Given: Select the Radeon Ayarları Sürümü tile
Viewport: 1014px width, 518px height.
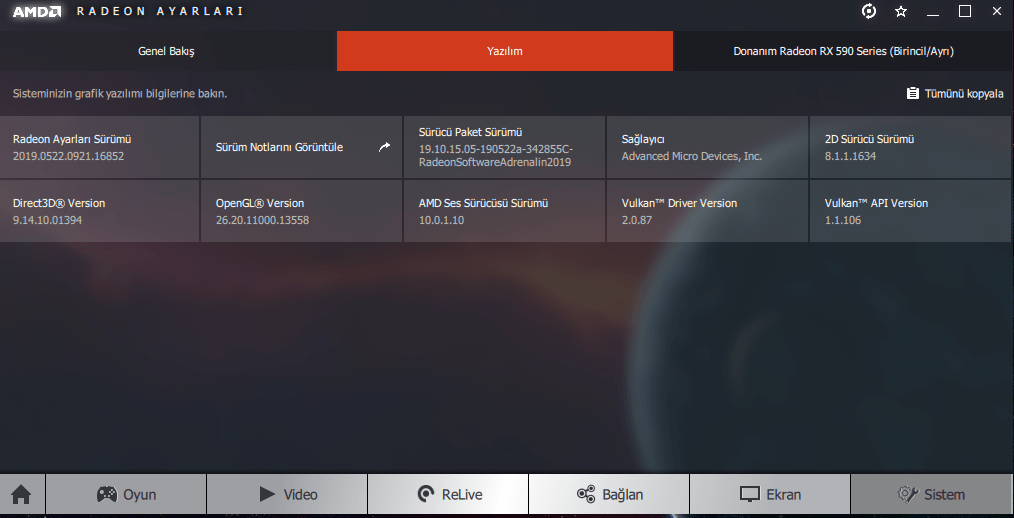Looking at the screenshot, I should 100,147.
